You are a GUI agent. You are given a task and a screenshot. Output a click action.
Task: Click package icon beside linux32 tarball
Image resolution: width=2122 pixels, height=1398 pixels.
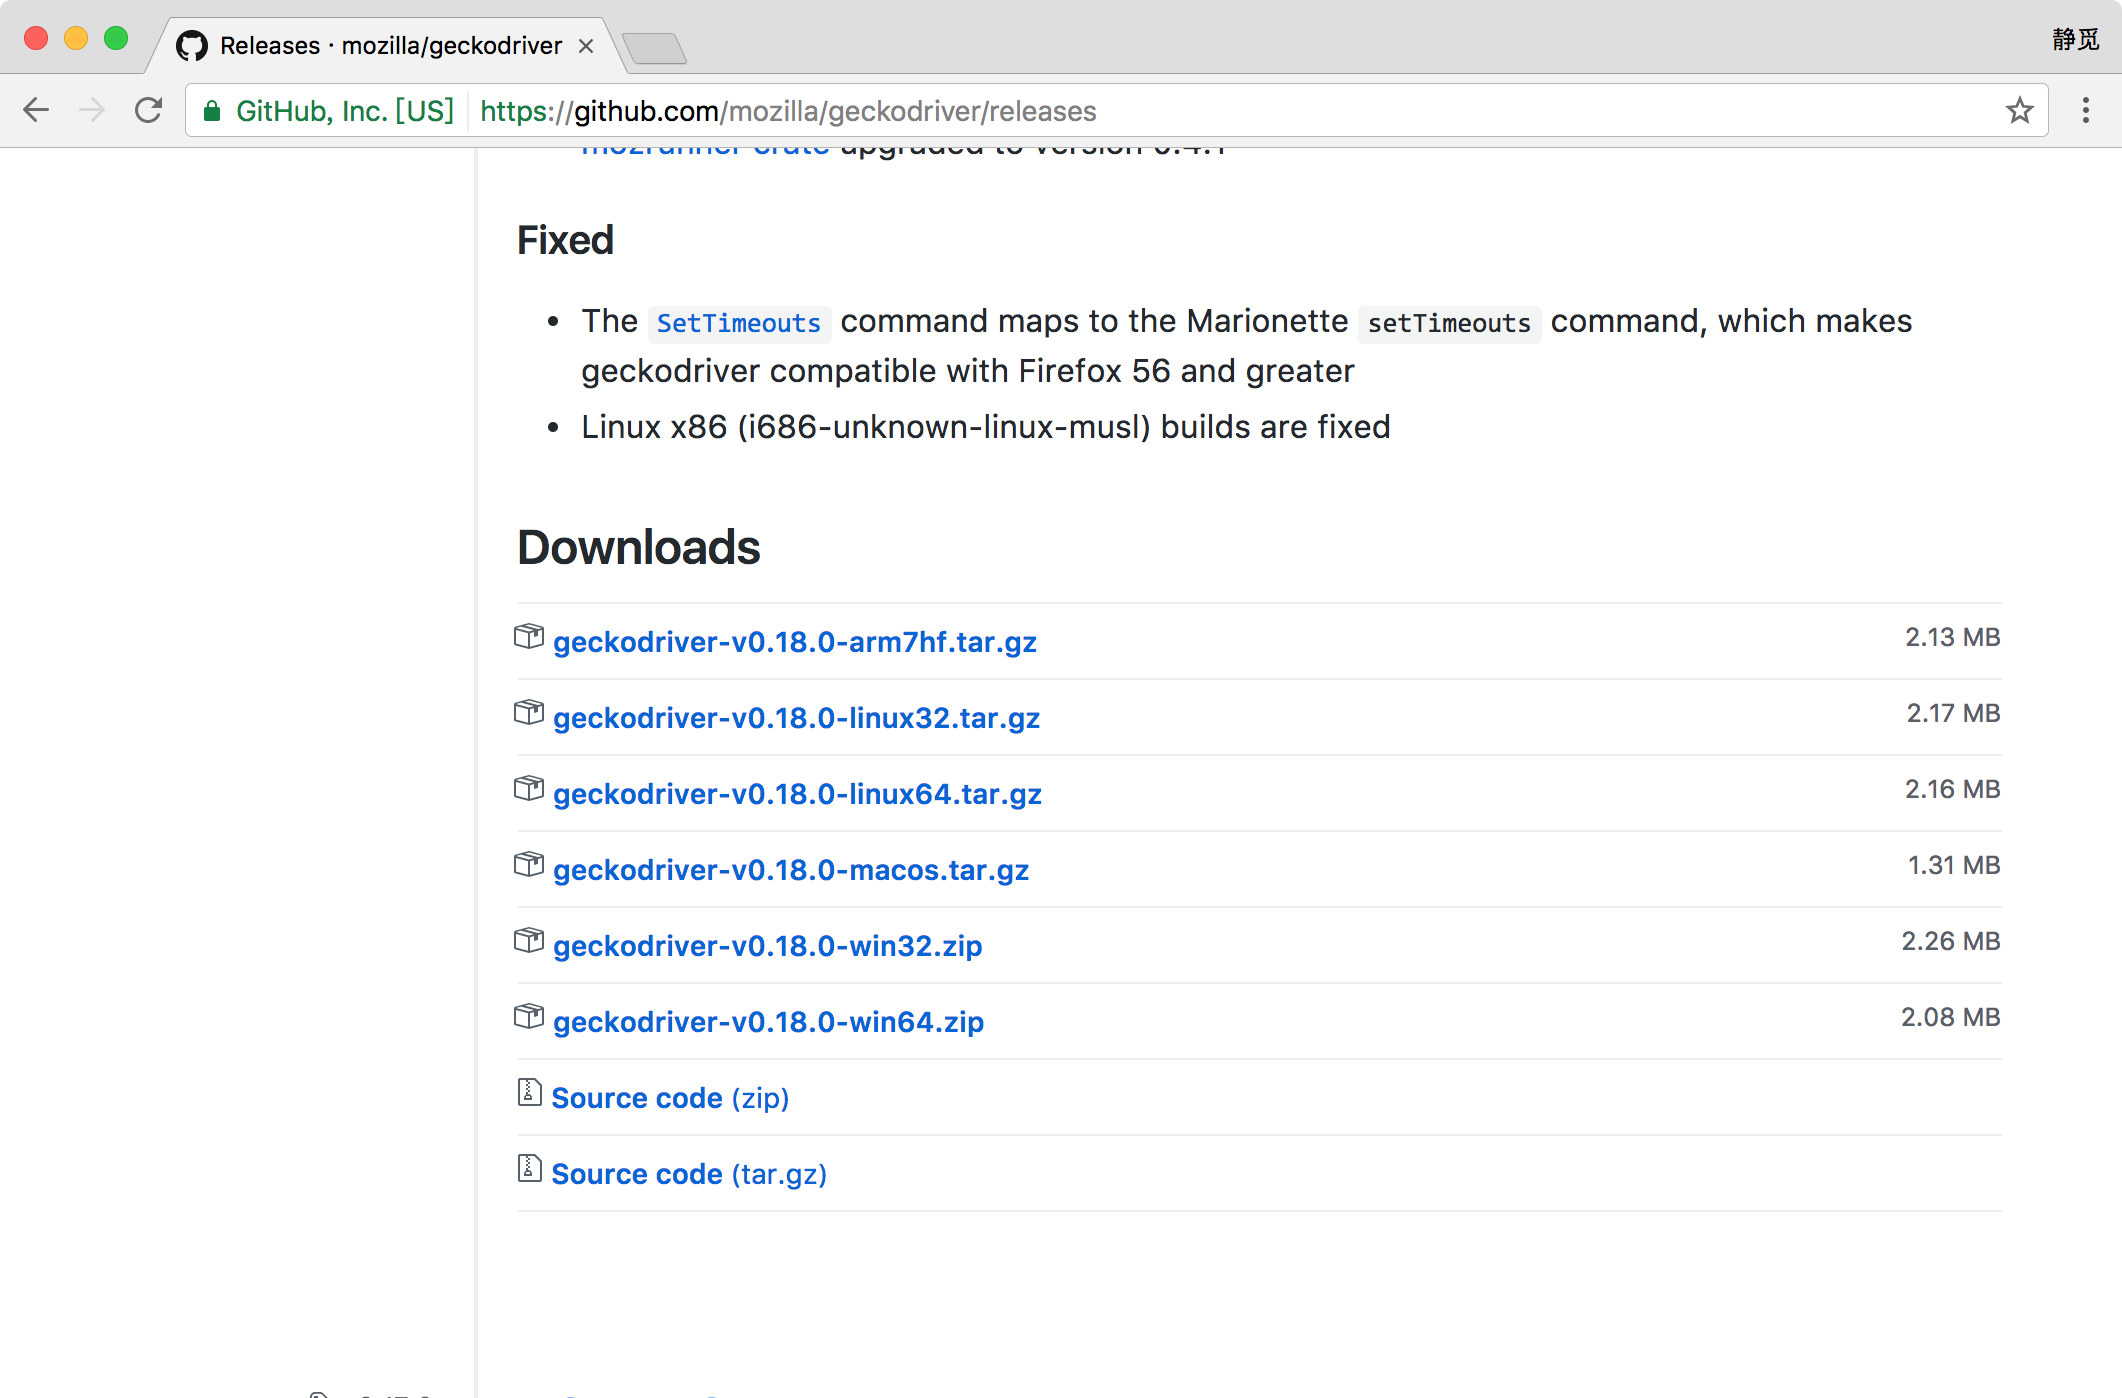click(x=529, y=713)
